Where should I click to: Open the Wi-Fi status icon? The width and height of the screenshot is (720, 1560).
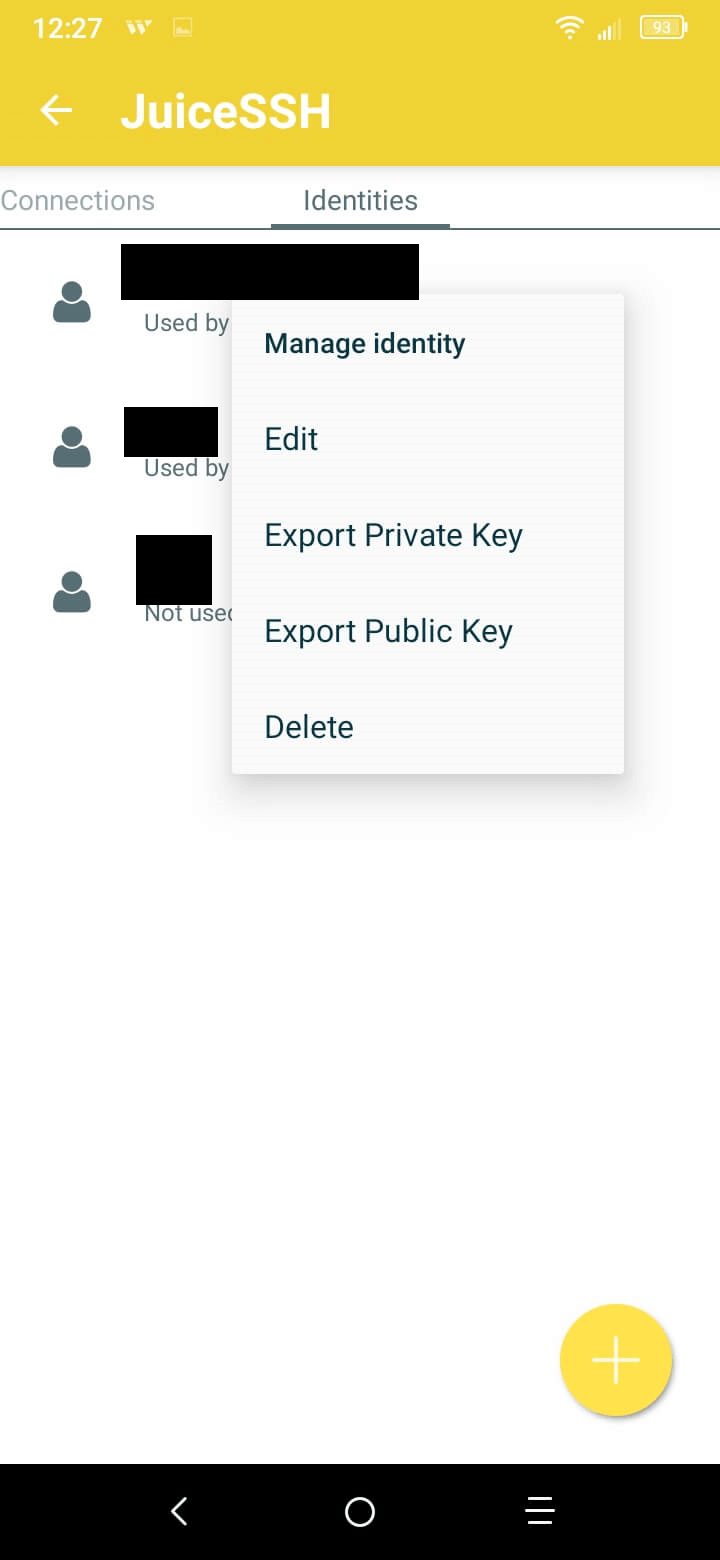click(x=570, y=29)
